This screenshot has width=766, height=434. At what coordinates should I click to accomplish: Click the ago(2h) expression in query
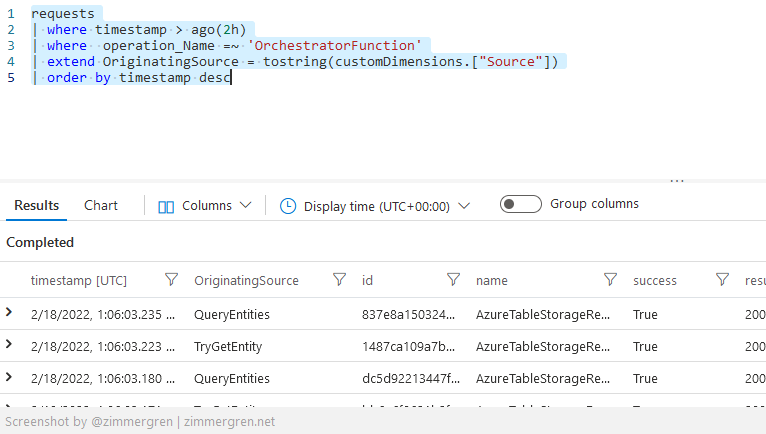click(x=218, y=30)
